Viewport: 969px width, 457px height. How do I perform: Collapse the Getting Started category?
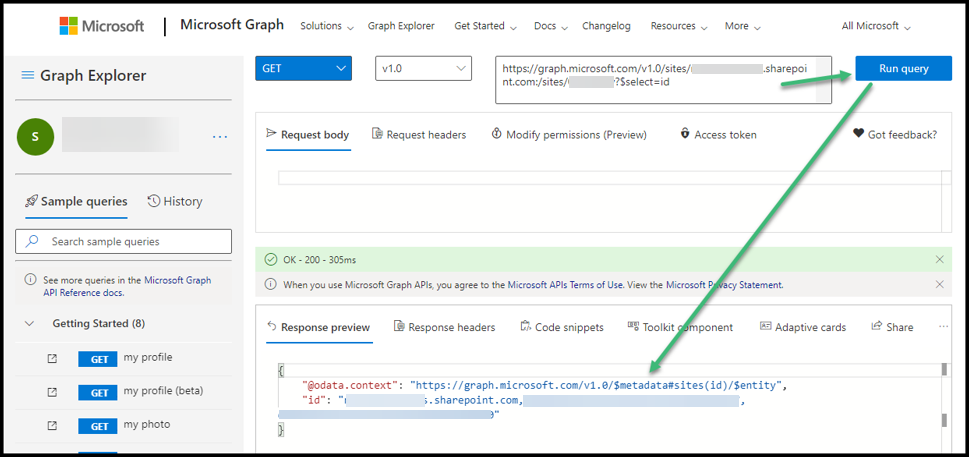click(x=30, y=324)
